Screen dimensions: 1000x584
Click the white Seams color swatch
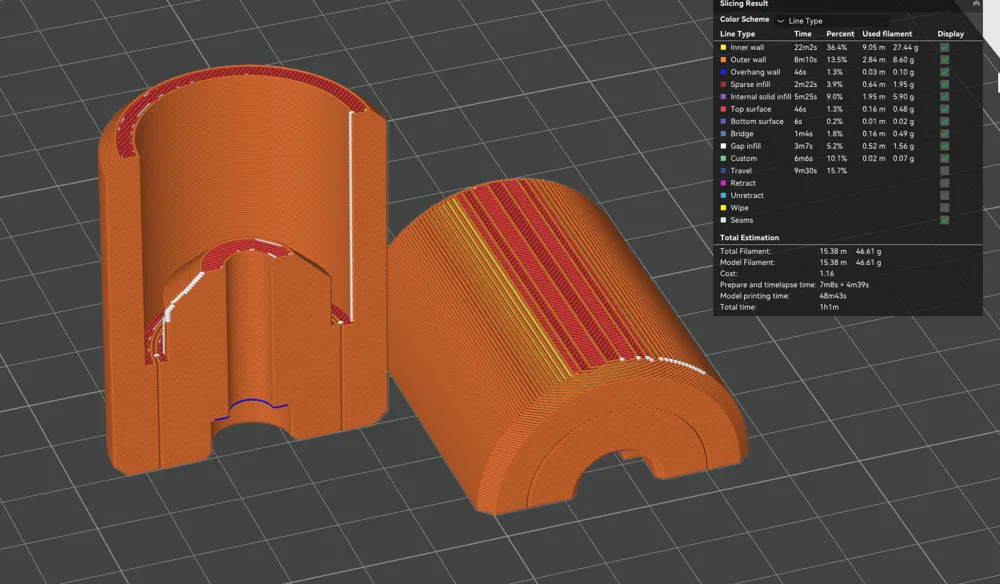point(723,220)
